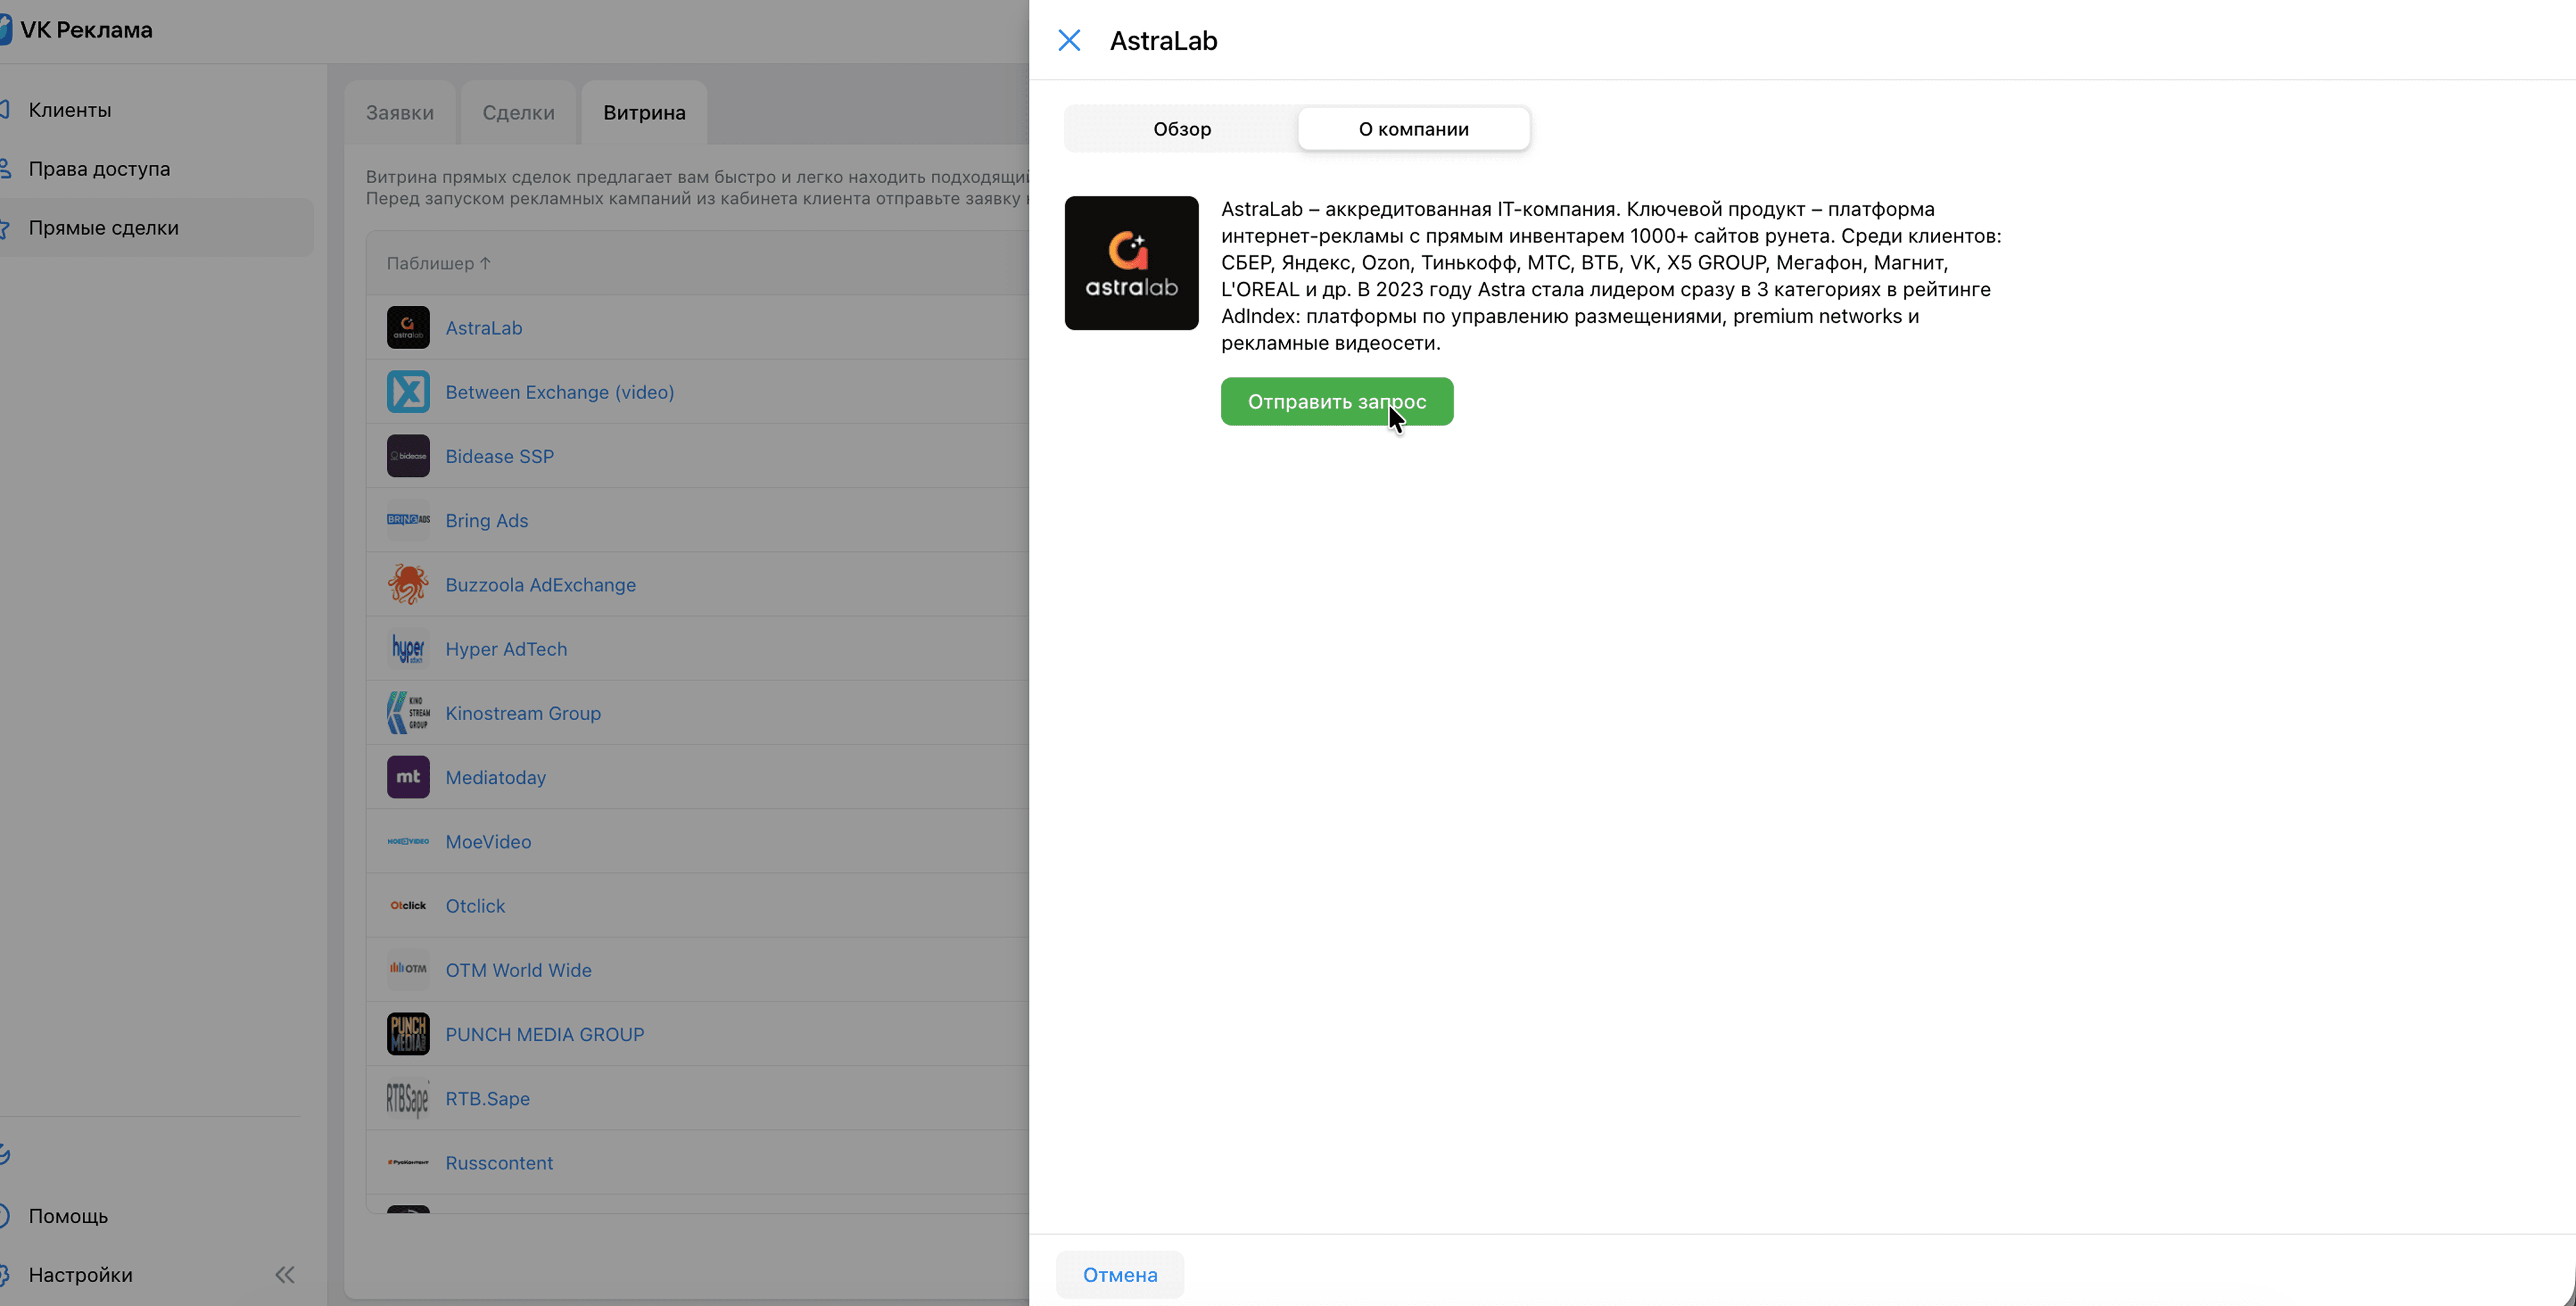Click the Between Exchange blue X icon
This screenshot has height=1306, width=2576.
pos(408,392)
